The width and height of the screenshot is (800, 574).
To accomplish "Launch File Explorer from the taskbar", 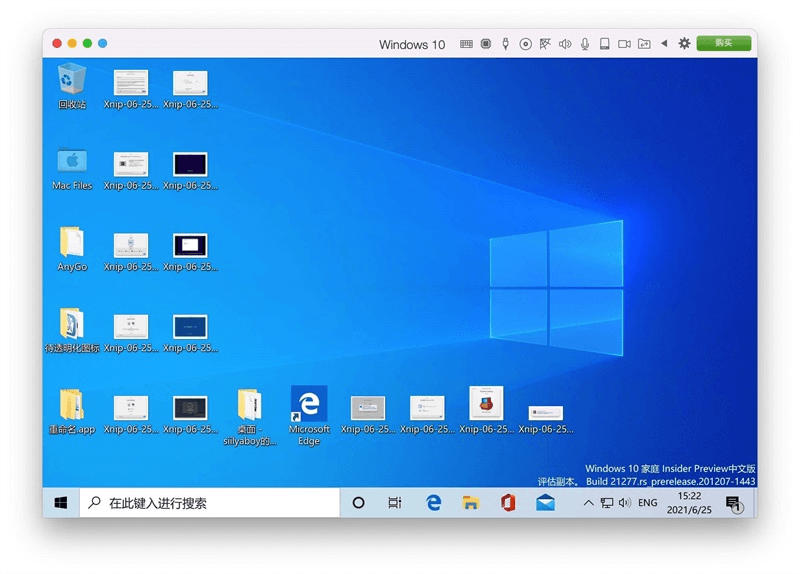I will 470,503.
